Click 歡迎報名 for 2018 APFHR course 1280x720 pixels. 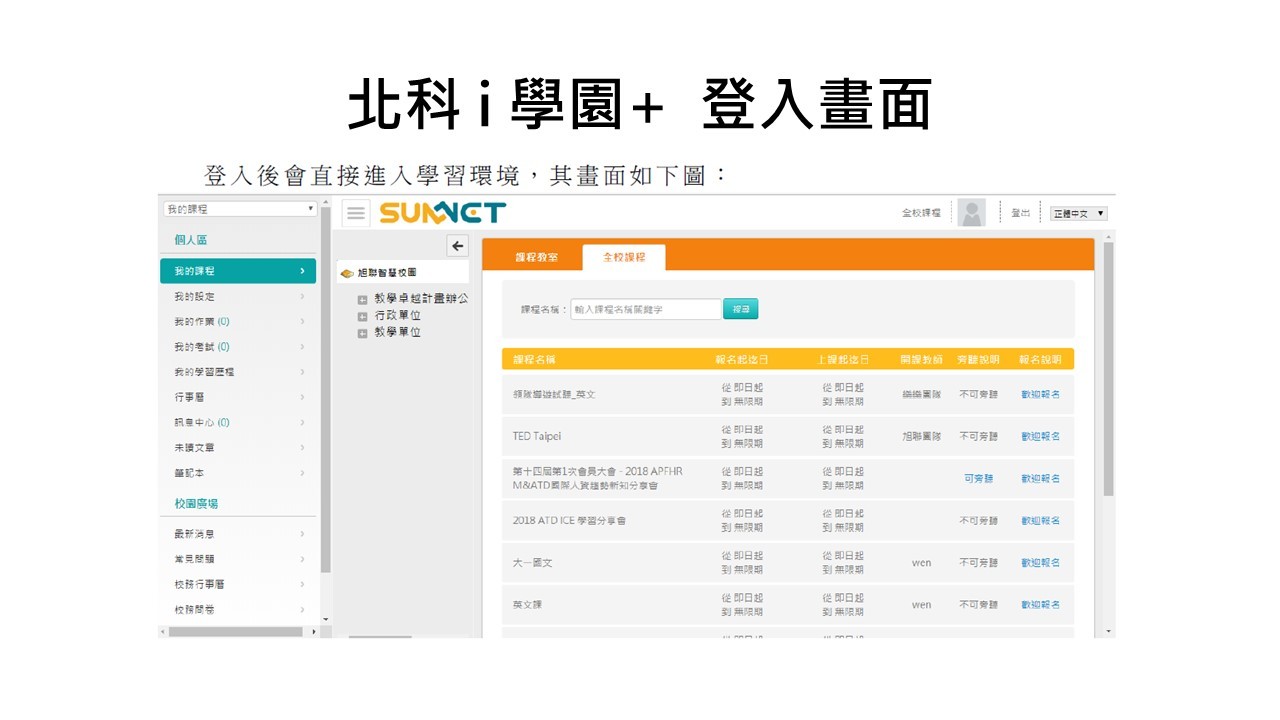[x=1040, y=478]
